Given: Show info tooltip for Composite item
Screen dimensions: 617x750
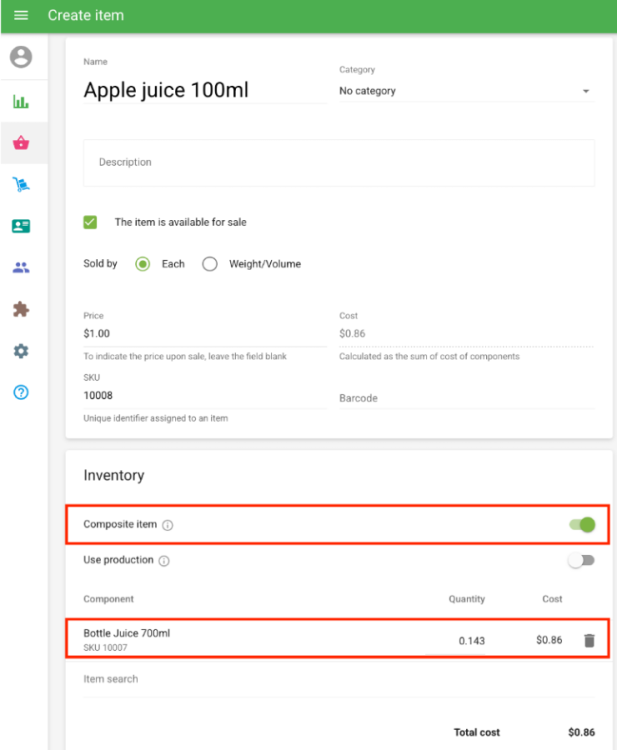Looking at the screenshot, I should 167,525.
